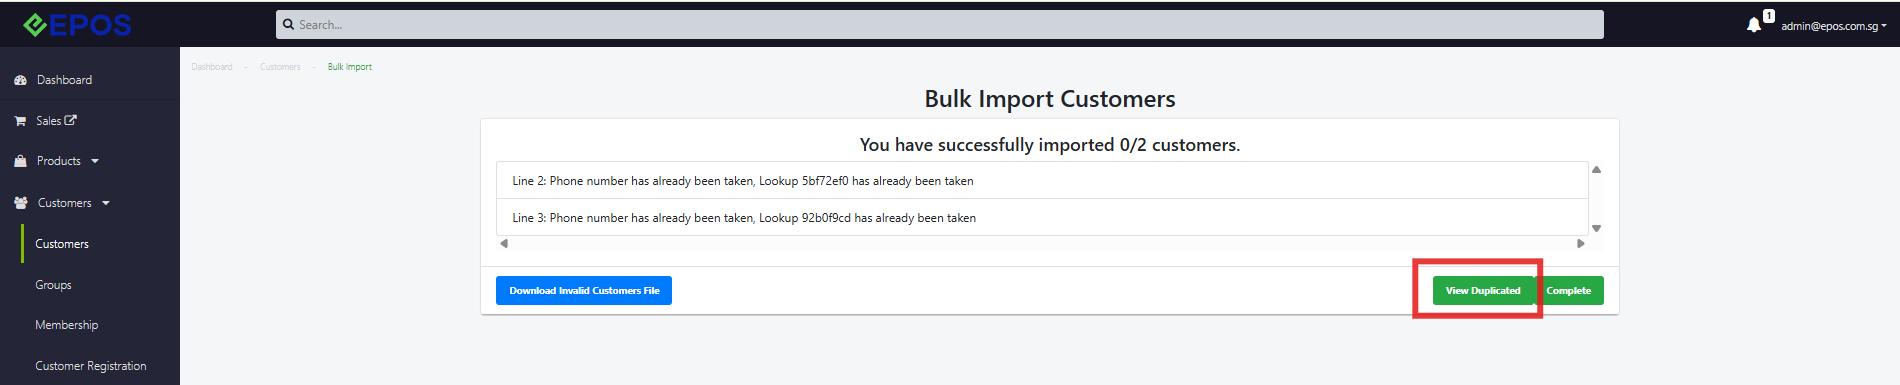Click the Sales external link icon
1900x385 pixels.
click(x=71, y=120)
